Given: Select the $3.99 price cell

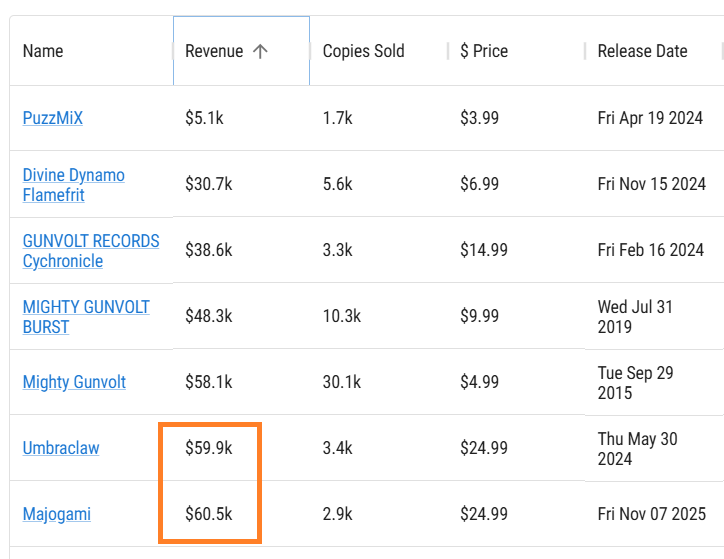Looking at the screenshot, I should [x=516, y=118].
